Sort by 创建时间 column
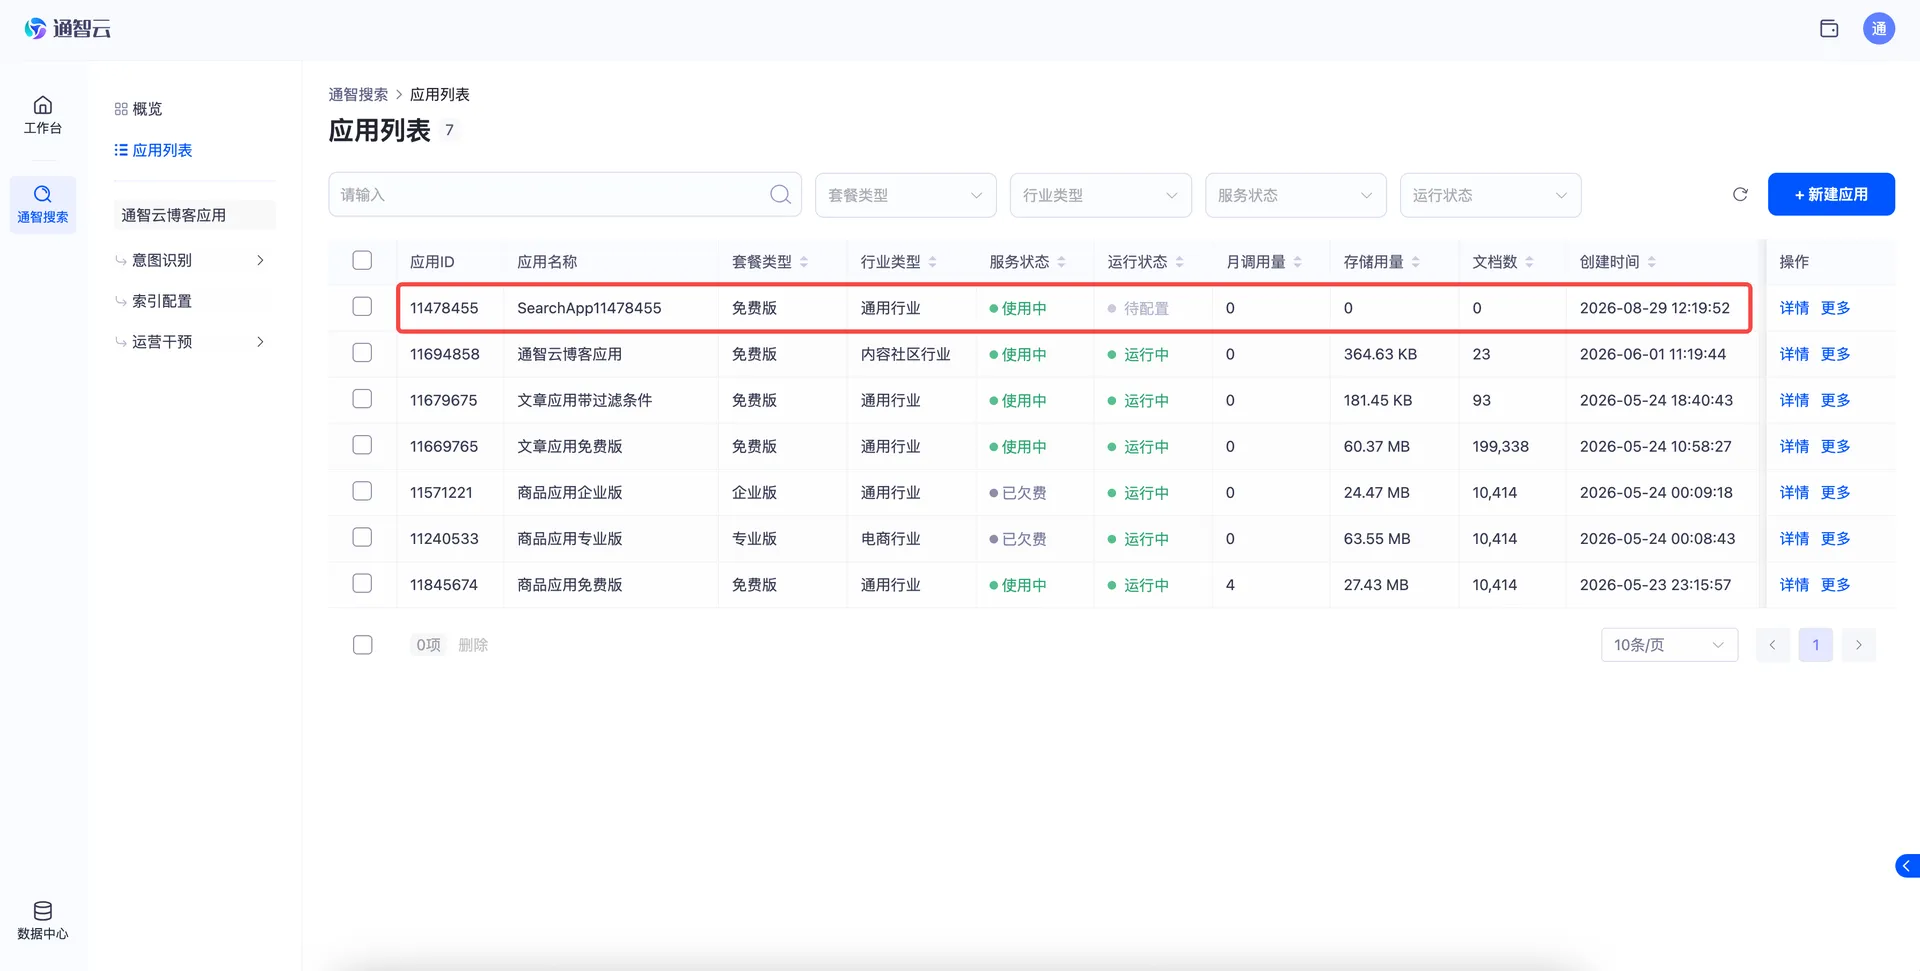The width and height of the screenshot is (1920, 971). [1652, 262]
